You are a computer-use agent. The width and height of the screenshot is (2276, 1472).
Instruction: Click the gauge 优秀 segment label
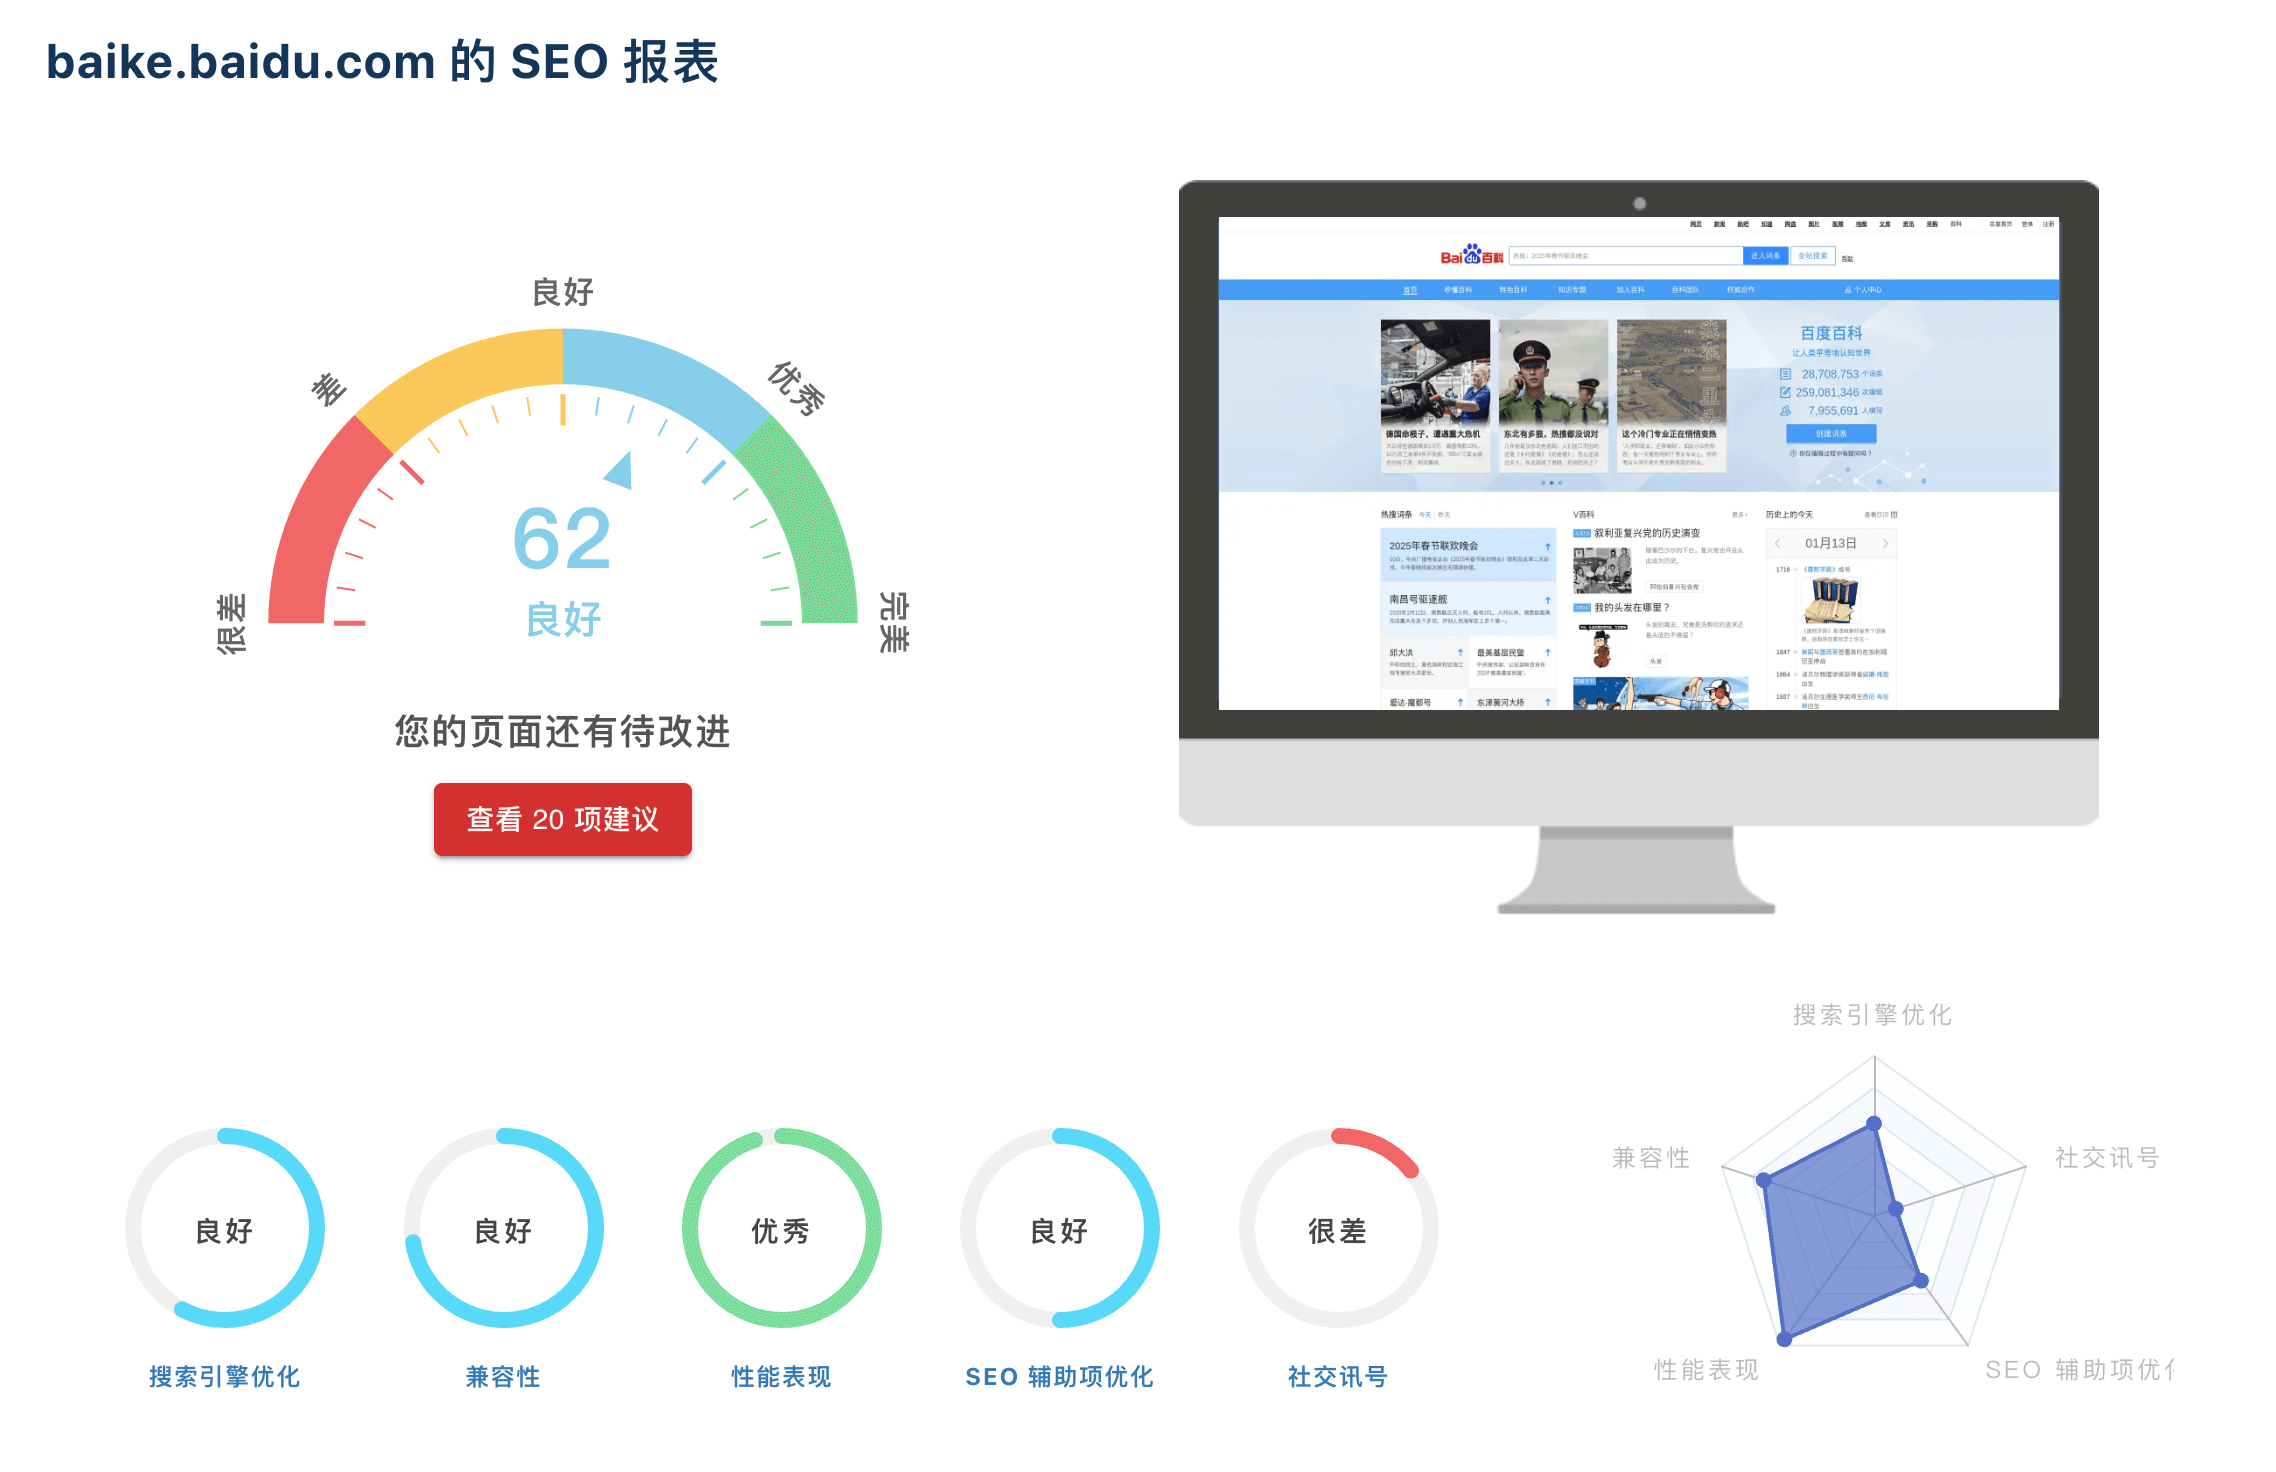point(797,388)
